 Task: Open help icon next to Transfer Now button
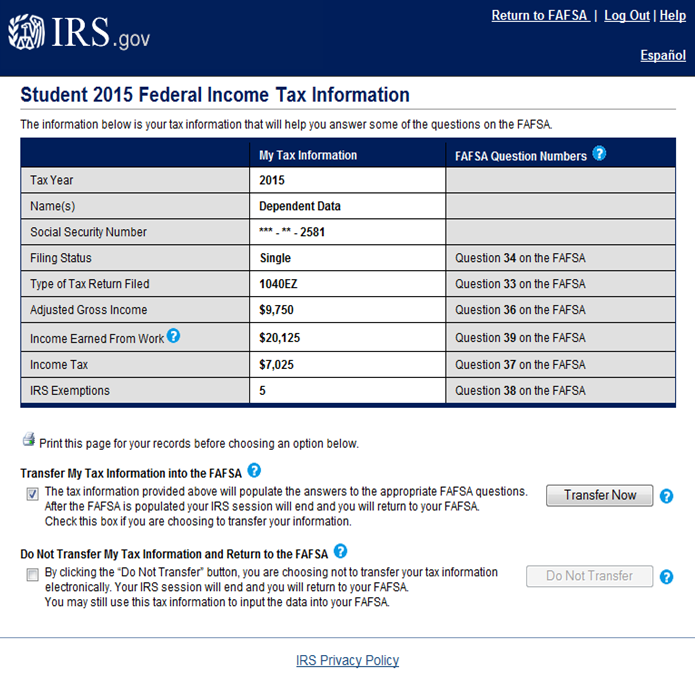[x=666, y=496]
